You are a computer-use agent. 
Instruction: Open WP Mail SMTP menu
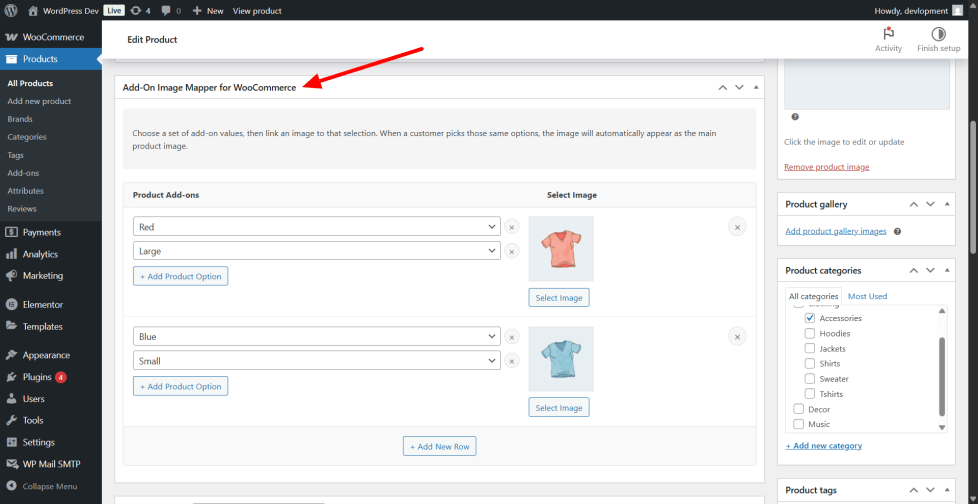51,464
